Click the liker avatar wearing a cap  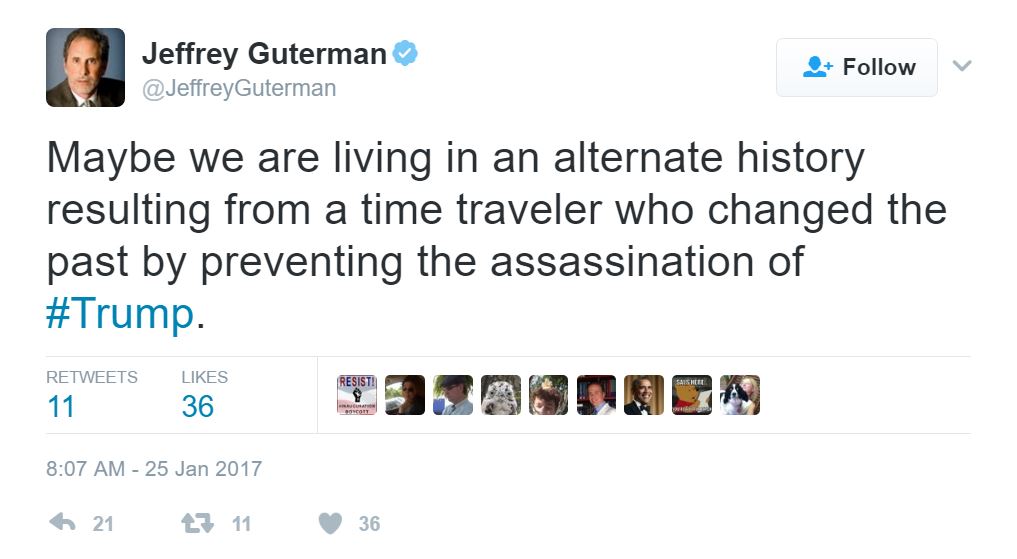click(453, 395)
